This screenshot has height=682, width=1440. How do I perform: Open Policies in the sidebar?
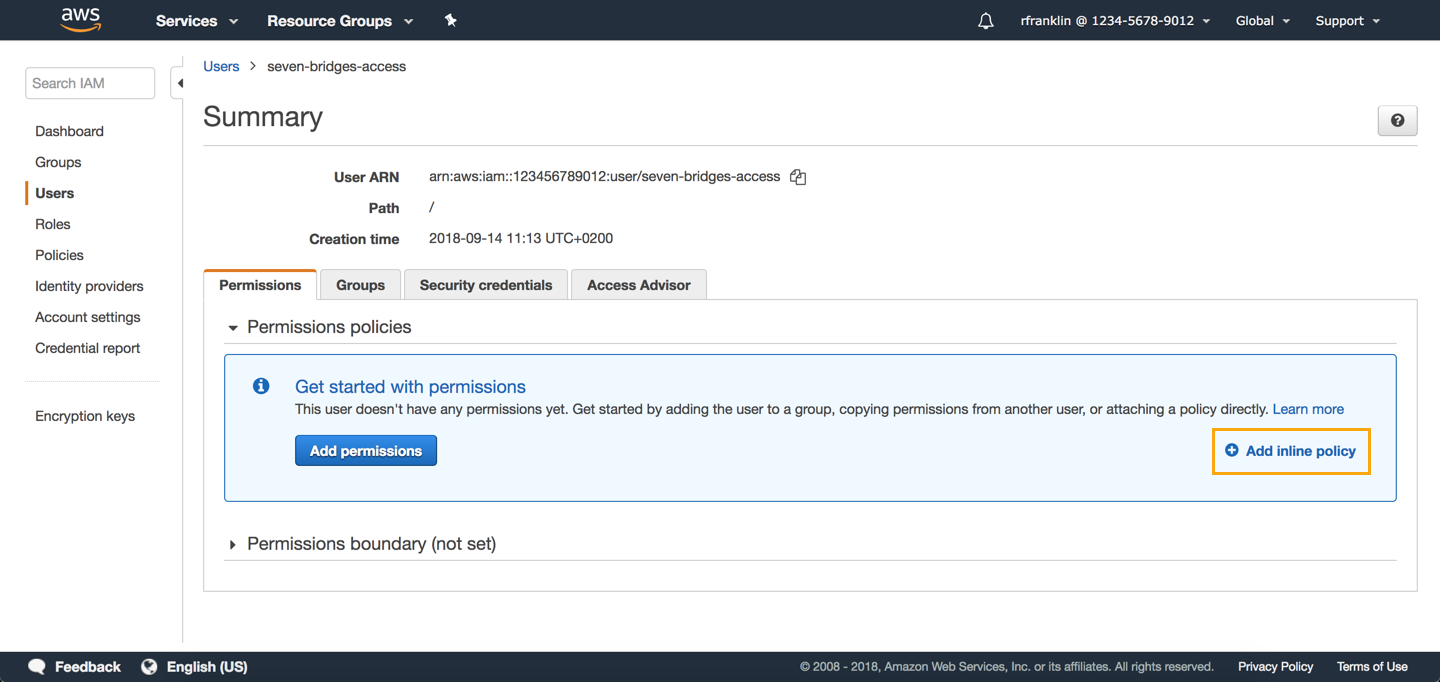(59, 255)
